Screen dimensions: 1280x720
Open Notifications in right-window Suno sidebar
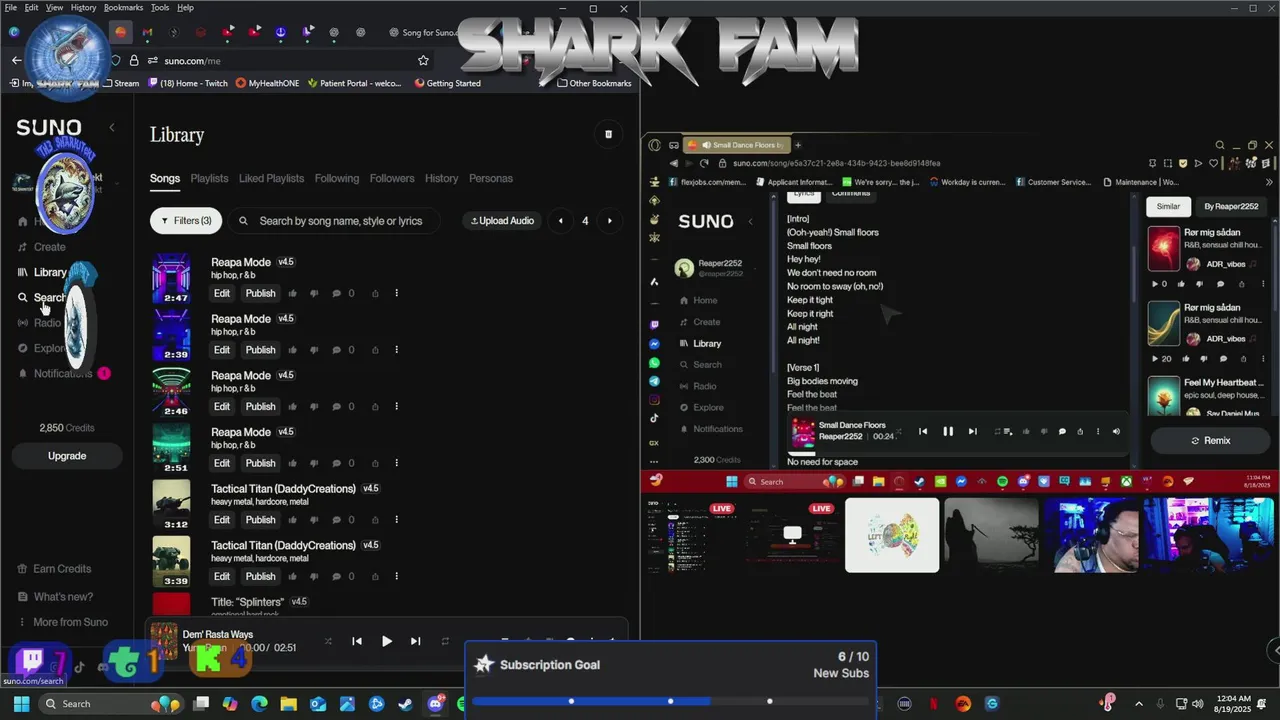click(x=710, y=429)
